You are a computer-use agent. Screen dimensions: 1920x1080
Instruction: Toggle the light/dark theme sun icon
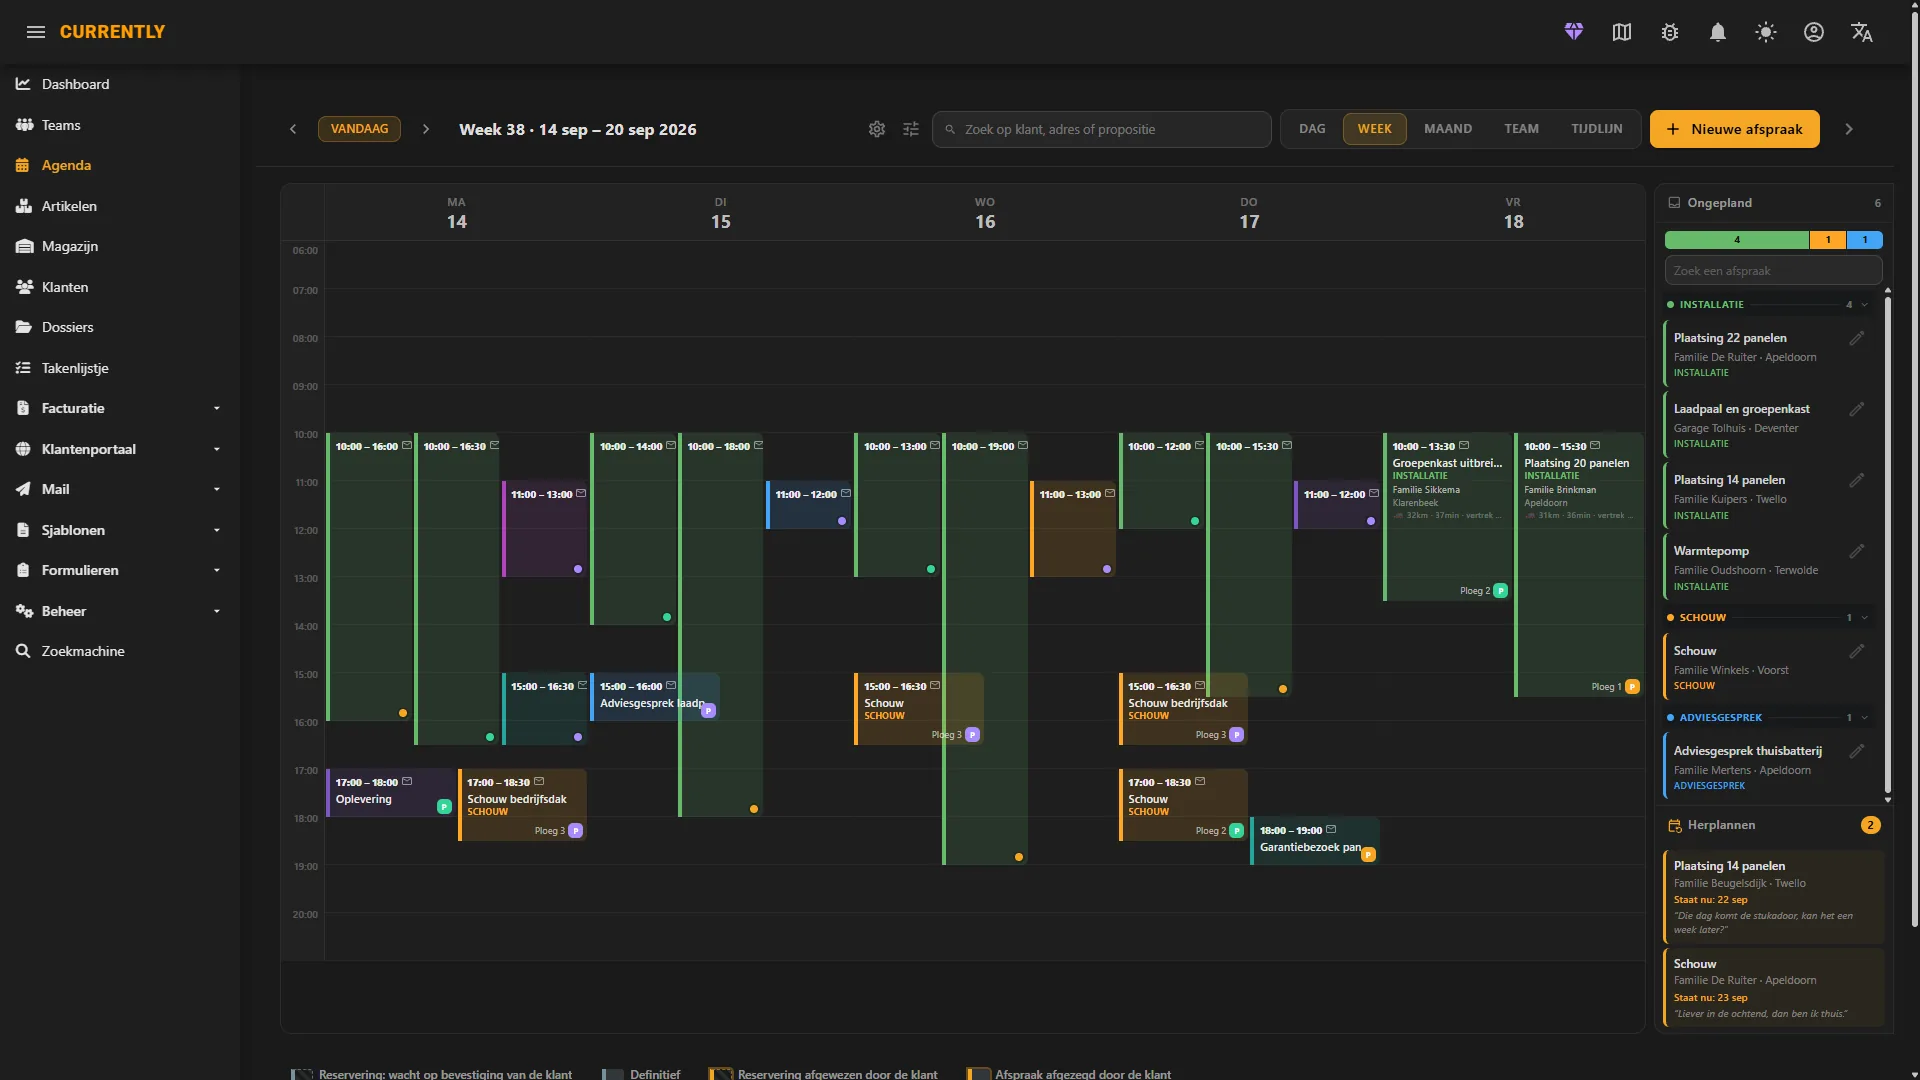[1766, 32]
